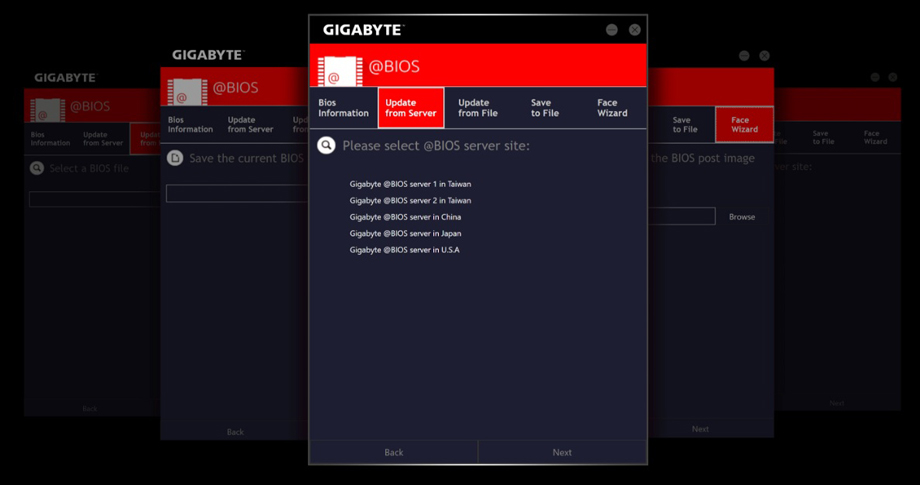Open Update from Server tab in far-left window
This screenshot has width=920, height=485.
point(103,139)
